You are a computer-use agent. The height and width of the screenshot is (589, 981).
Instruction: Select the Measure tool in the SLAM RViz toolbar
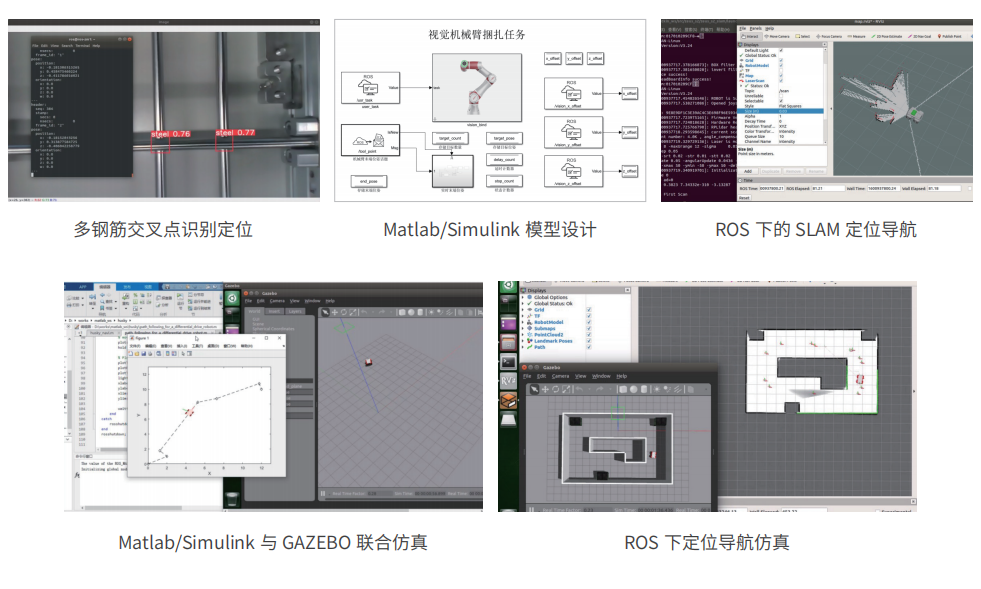[x=857, y=36]
